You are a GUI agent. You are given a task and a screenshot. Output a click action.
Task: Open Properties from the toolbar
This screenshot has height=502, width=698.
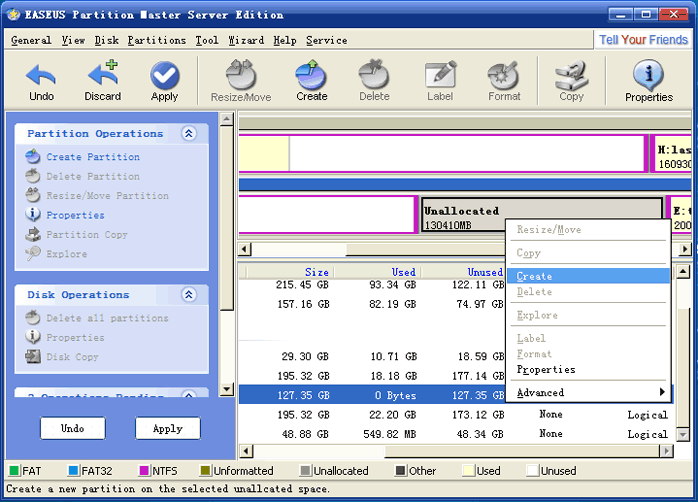pos(649,81)
